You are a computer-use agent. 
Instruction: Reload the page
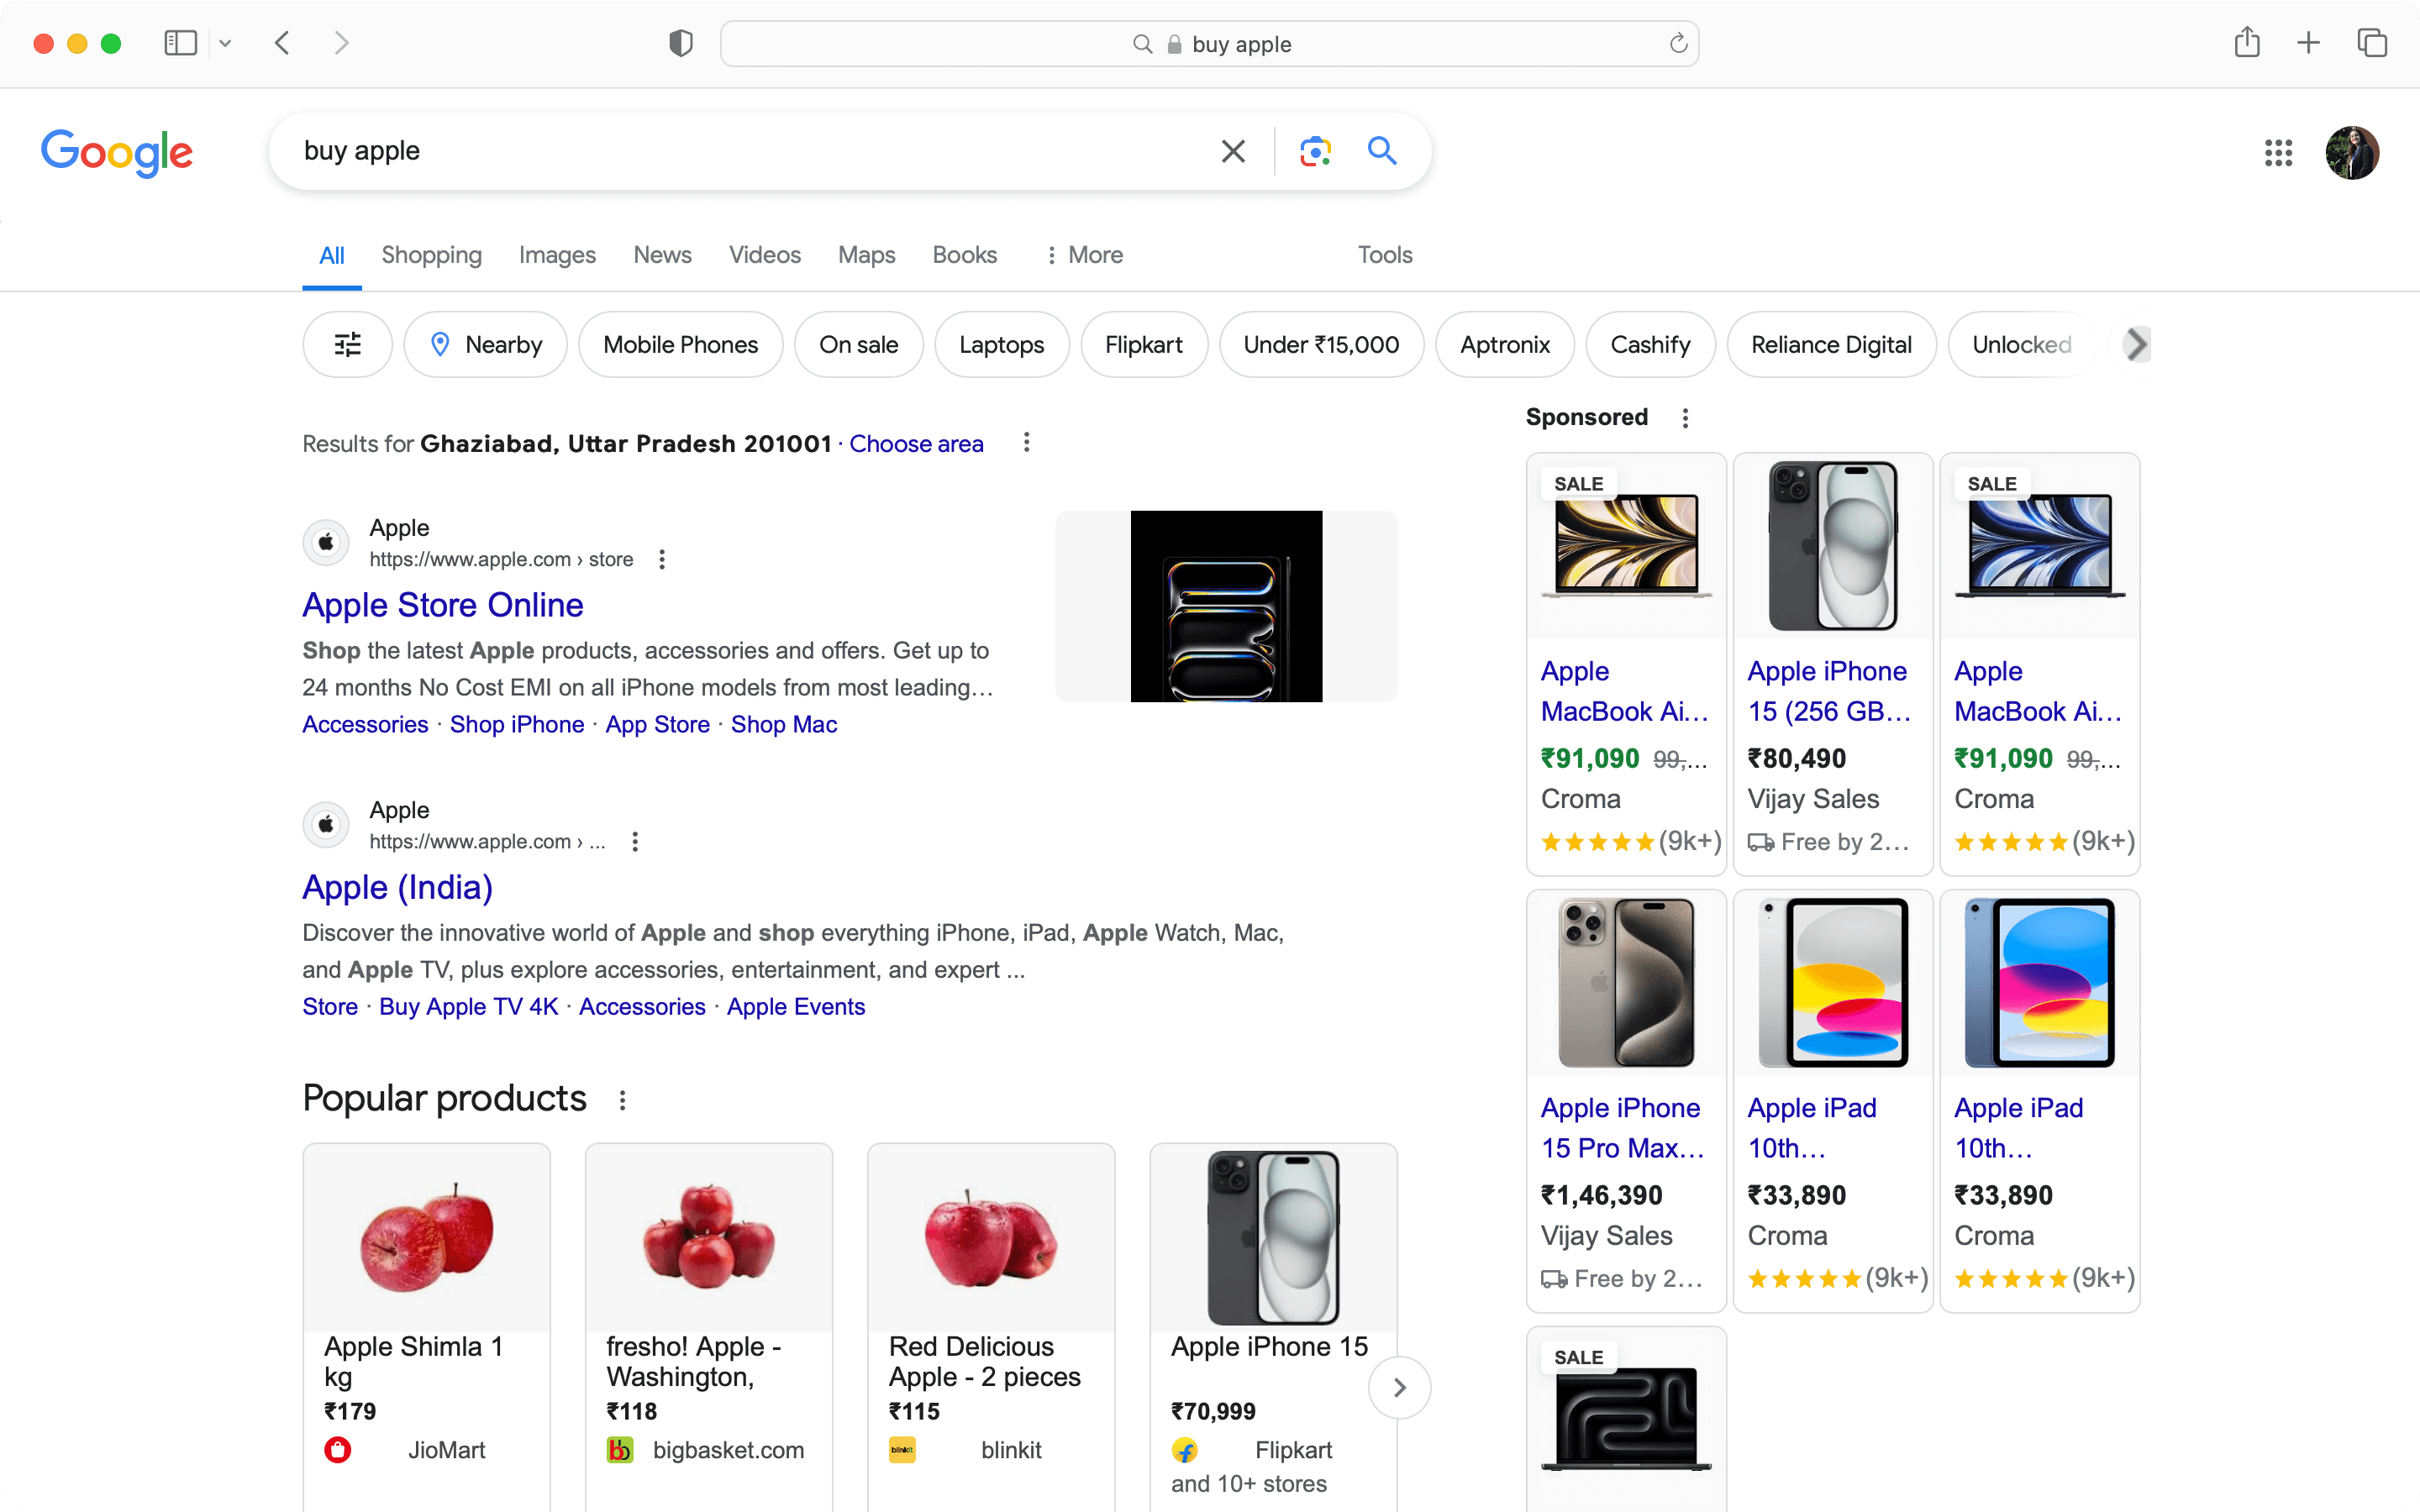[1678, 44]
